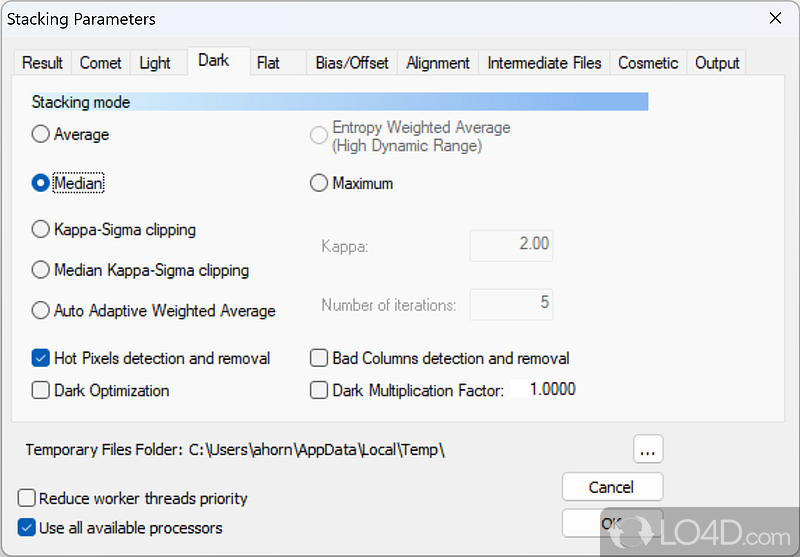Click the Cancel button

click(611, 487)
